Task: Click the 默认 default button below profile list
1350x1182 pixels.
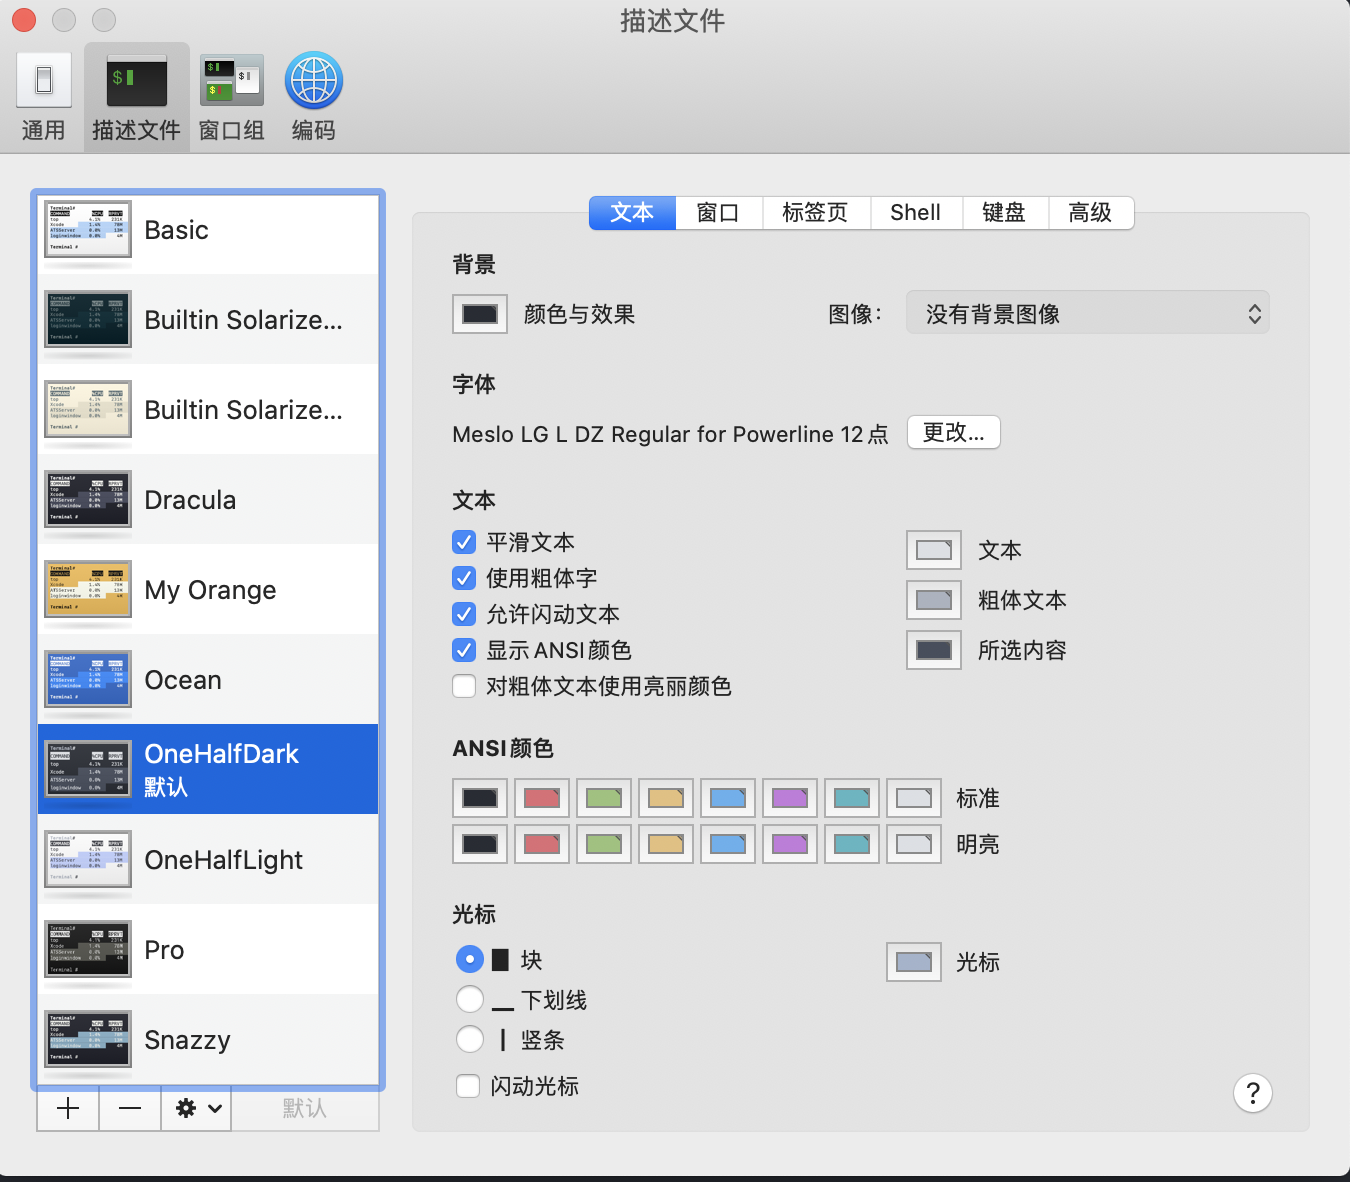Action: click(305, 1108)
